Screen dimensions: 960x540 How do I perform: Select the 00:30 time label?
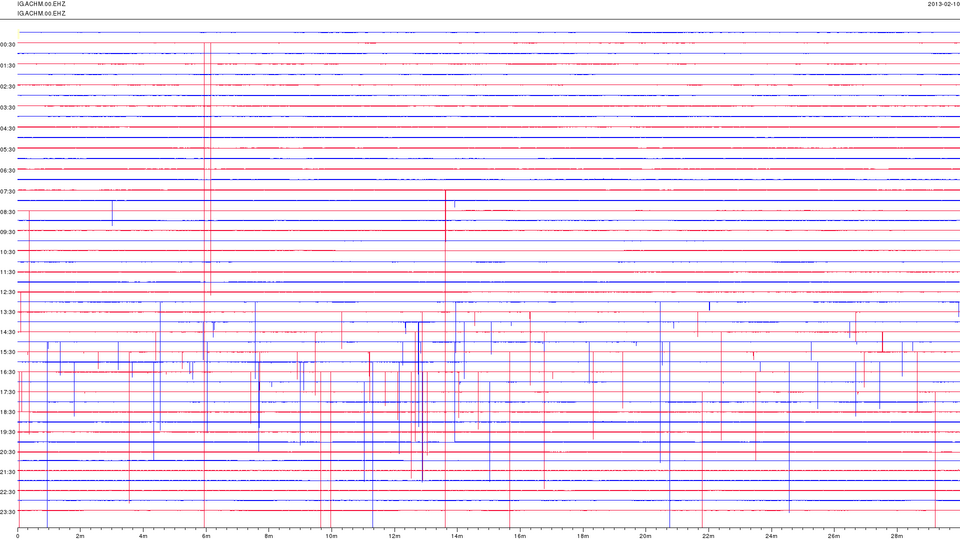tap(8, 45)
